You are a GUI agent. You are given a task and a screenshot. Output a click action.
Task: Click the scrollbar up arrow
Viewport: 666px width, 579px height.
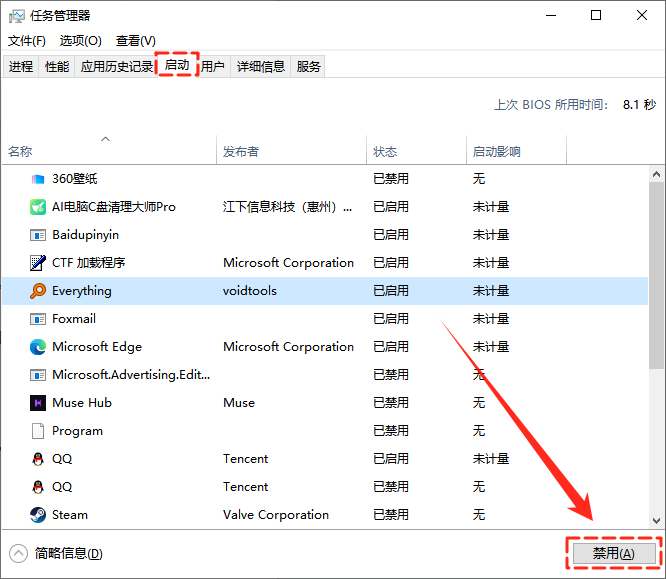click(x=657, y=174)
